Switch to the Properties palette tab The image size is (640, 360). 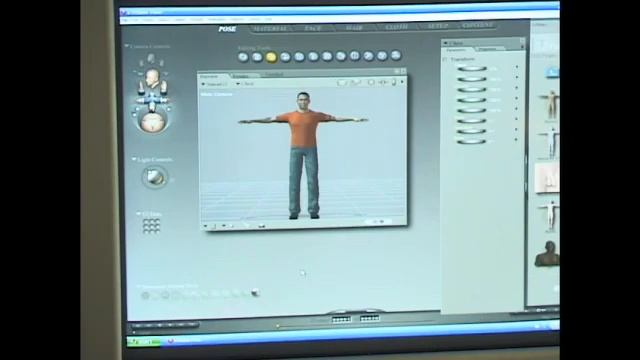tap(487, 49)
